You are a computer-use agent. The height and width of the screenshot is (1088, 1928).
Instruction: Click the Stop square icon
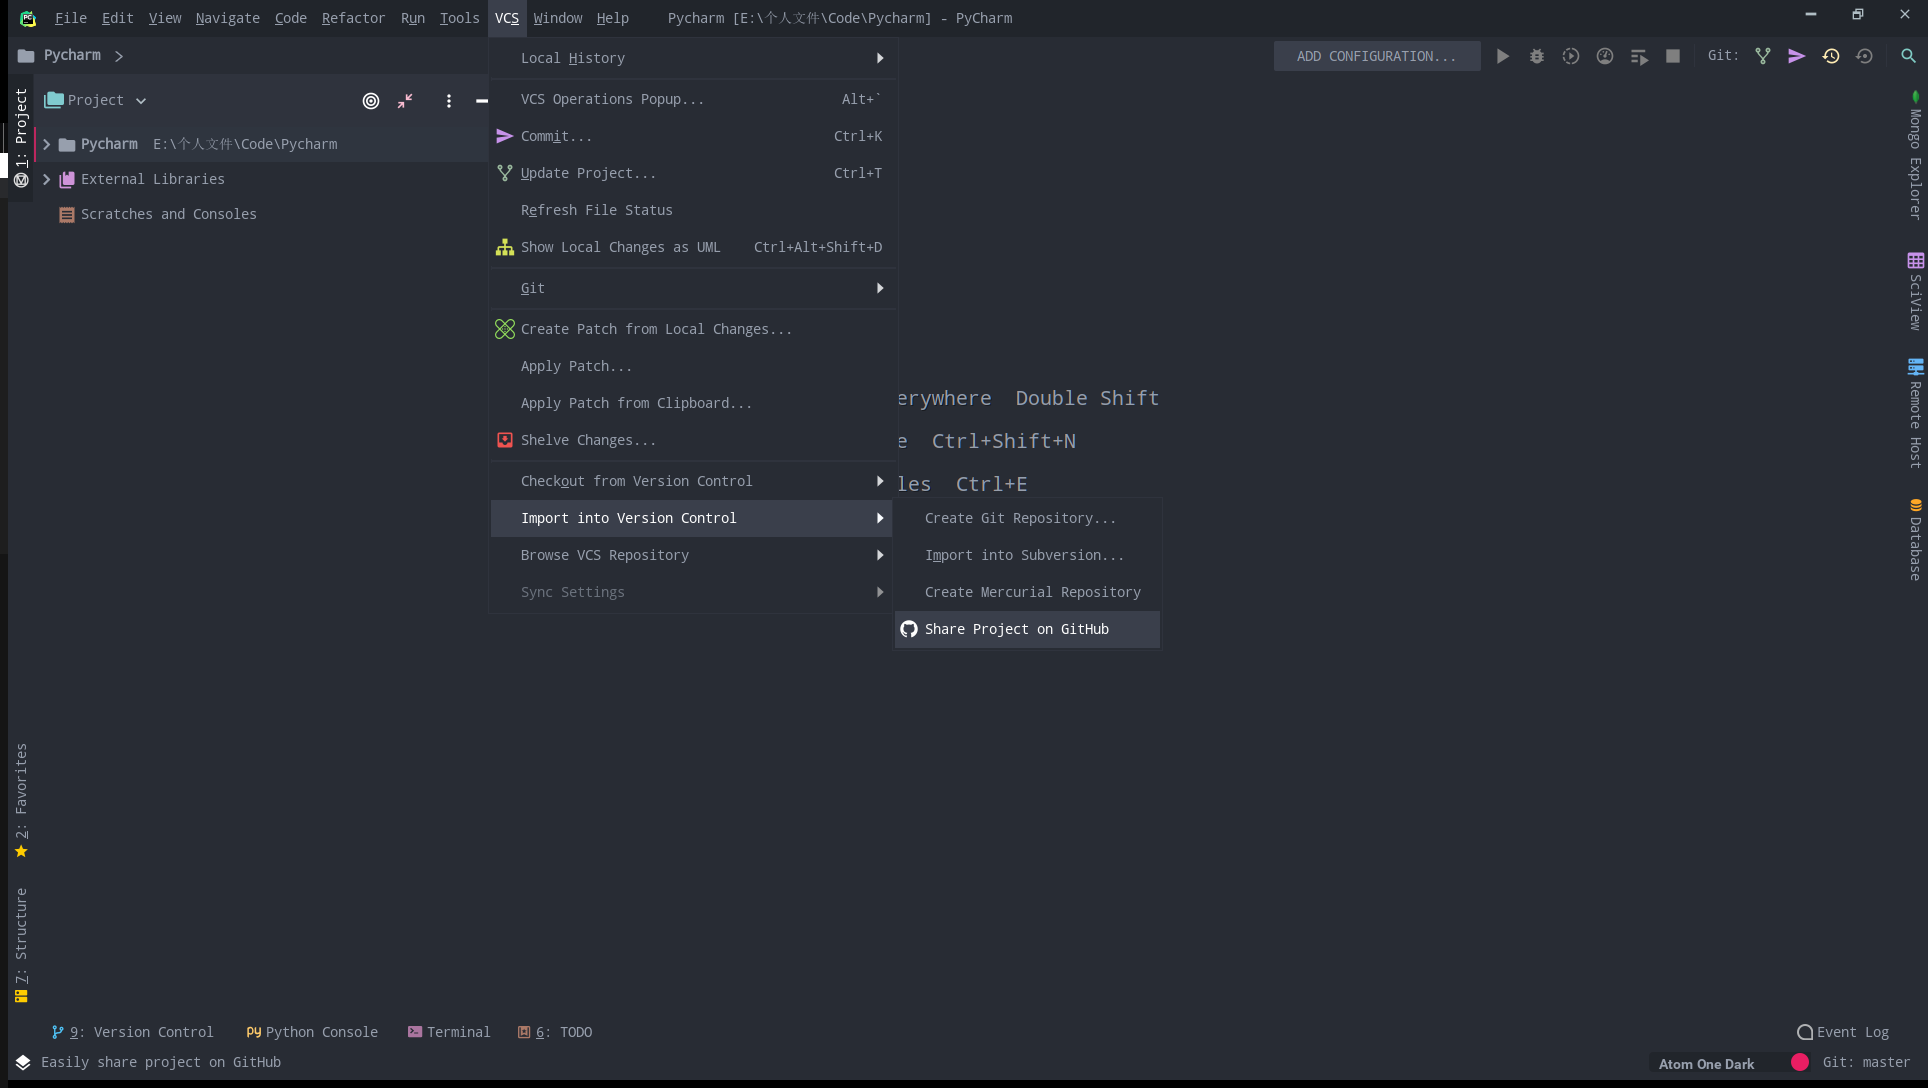click(x=1673, y=56)
